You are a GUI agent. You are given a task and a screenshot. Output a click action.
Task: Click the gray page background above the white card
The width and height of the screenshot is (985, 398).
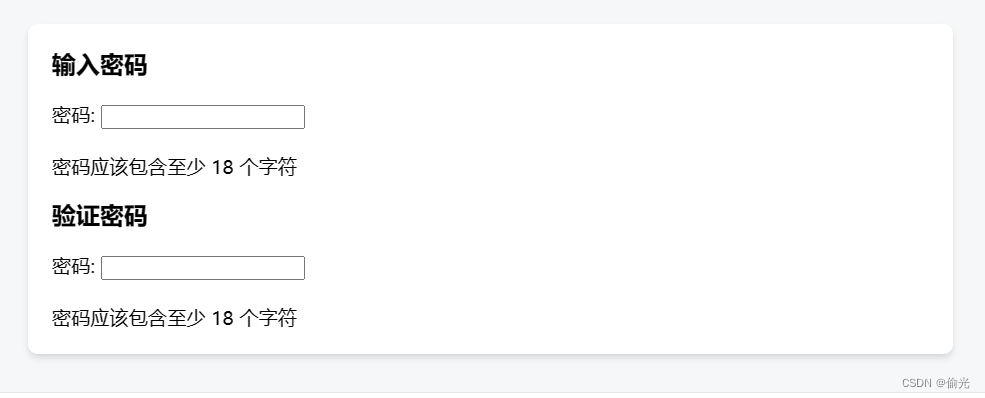tap(490, 11)
